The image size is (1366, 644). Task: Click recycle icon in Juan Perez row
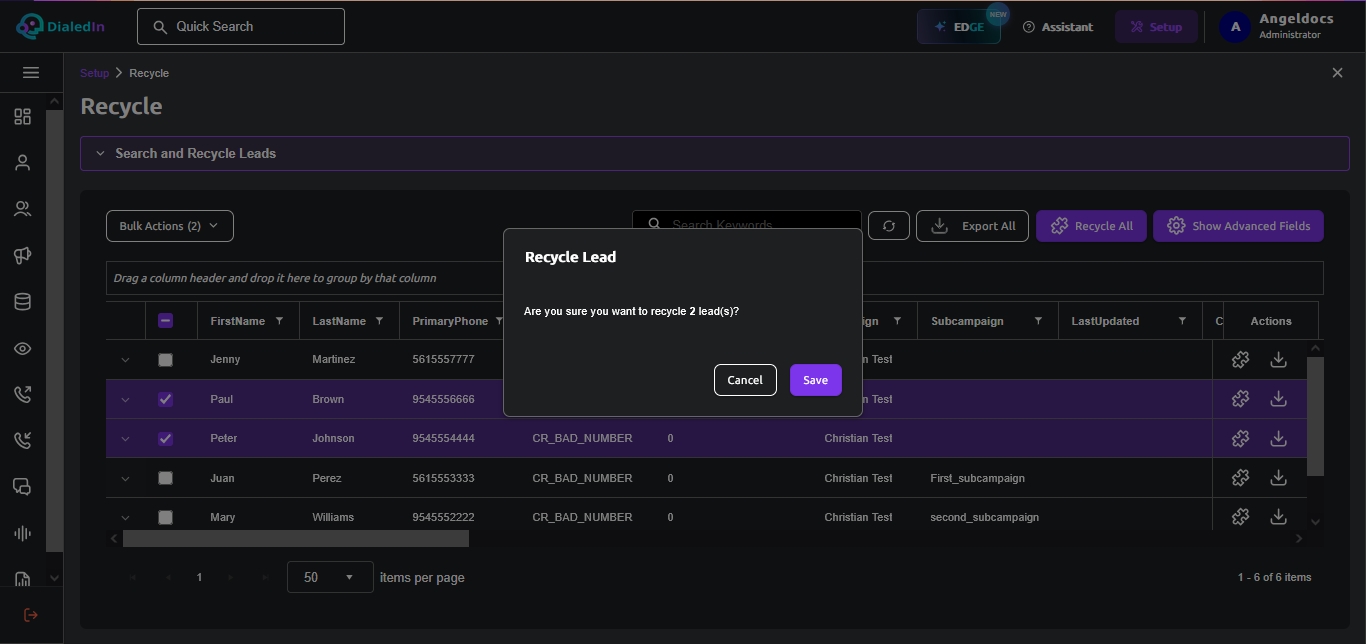[x=1240, y=478]
